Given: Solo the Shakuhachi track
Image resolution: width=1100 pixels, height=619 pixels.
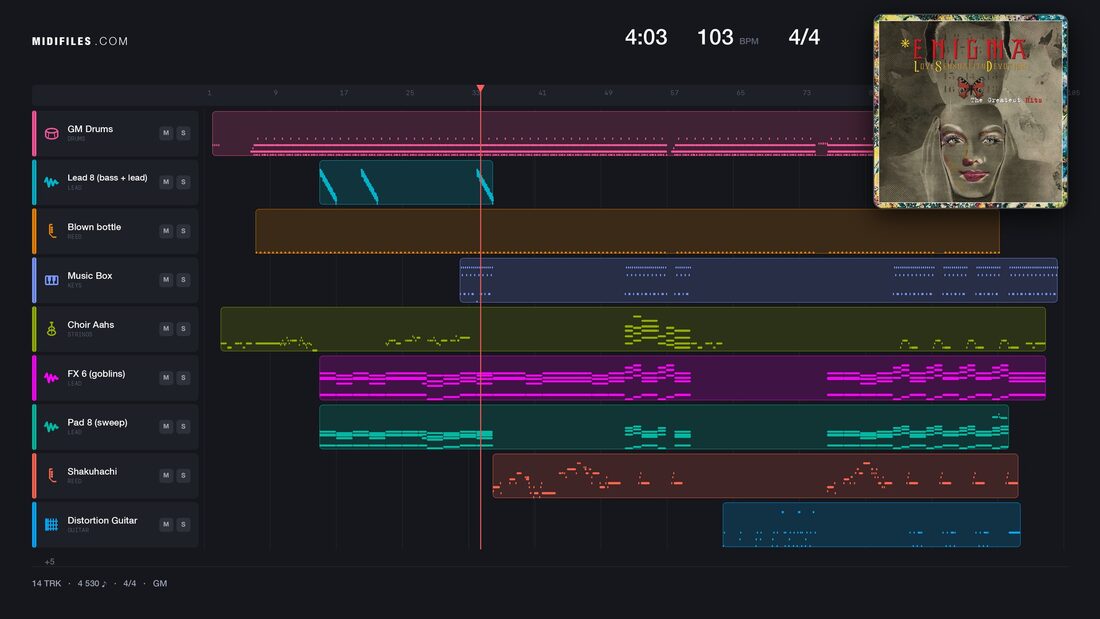Looking at the screenshot, I should click(x=183, y=475).
